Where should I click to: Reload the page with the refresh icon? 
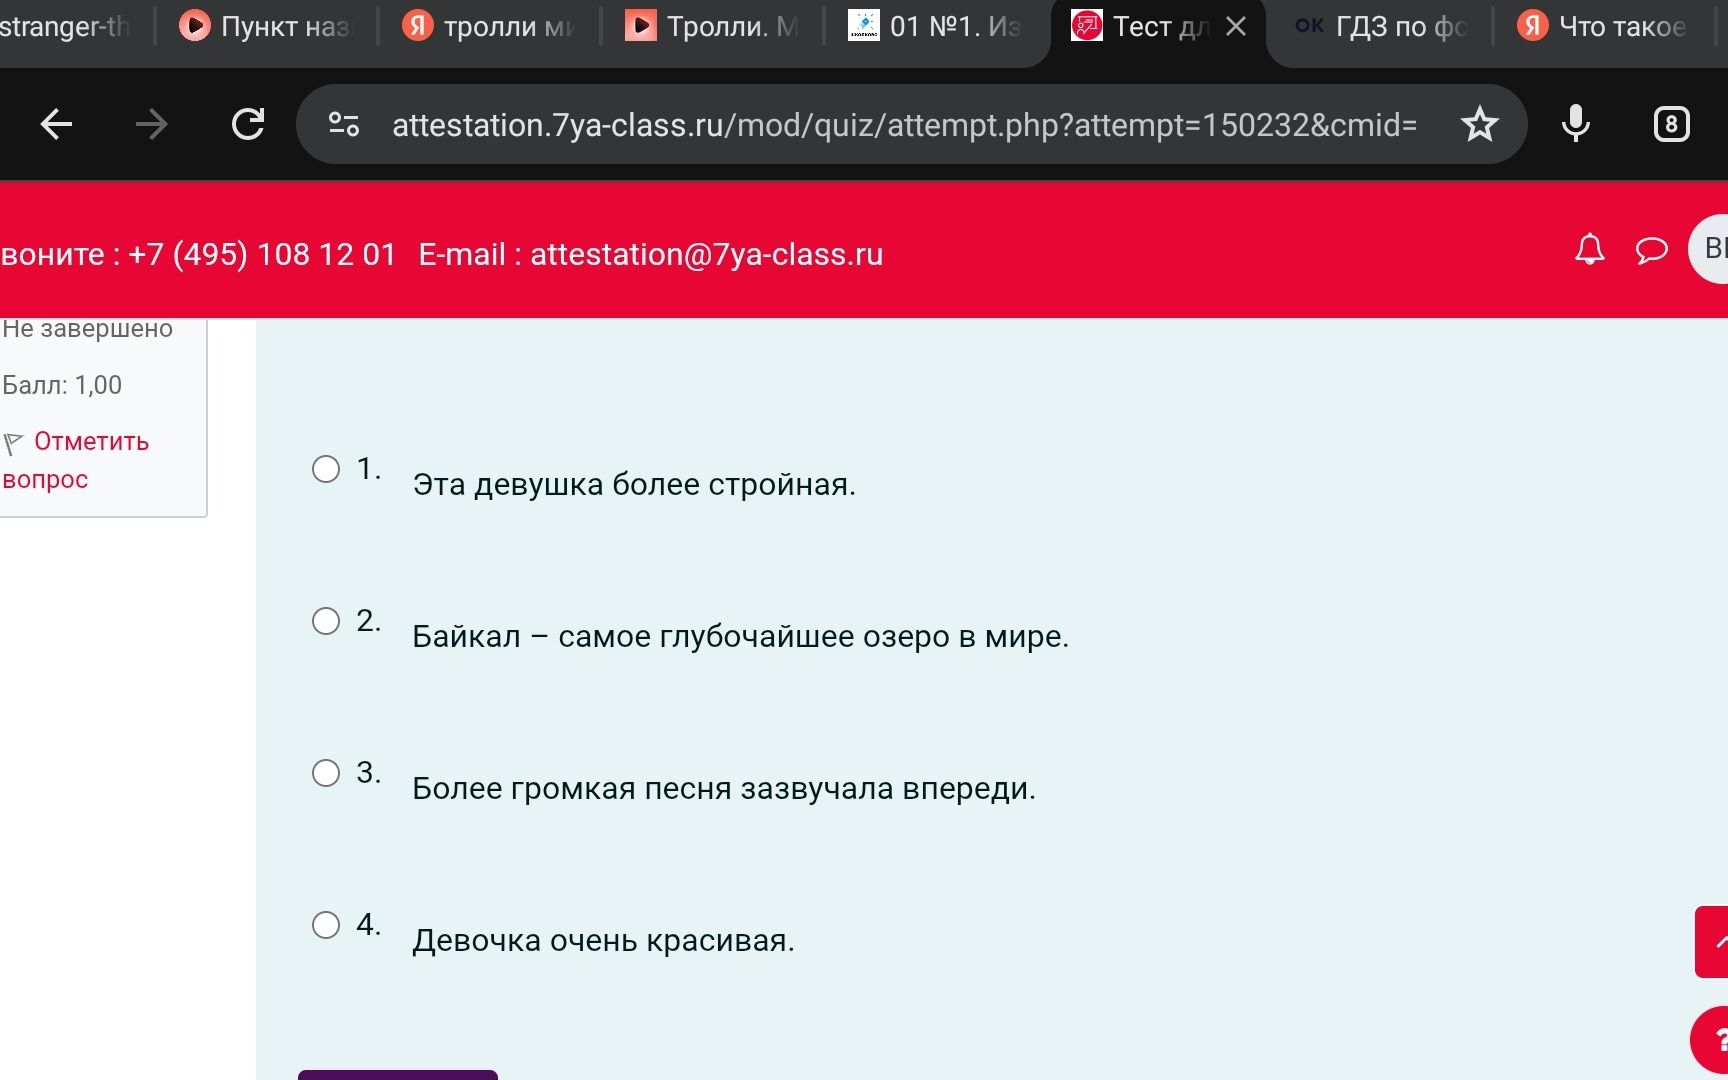(x=248, y=124)
